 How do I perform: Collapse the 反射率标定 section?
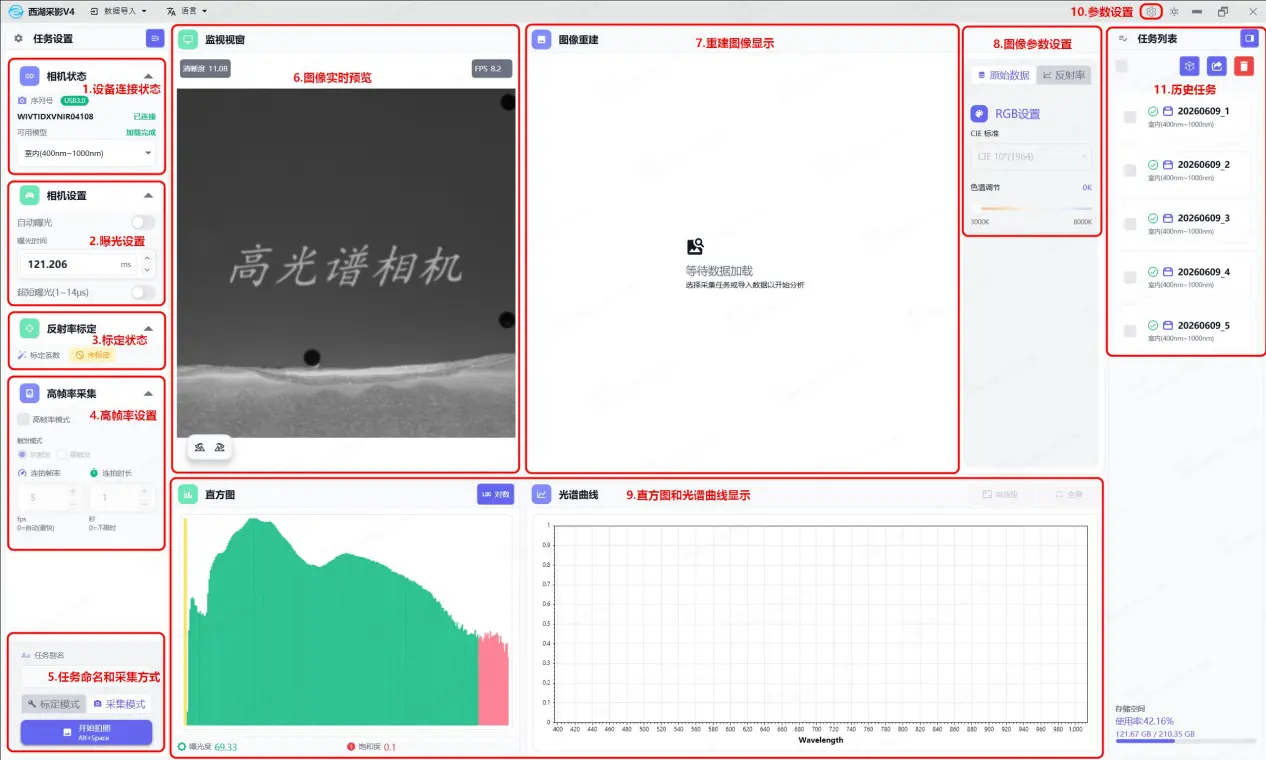point(148,328)
